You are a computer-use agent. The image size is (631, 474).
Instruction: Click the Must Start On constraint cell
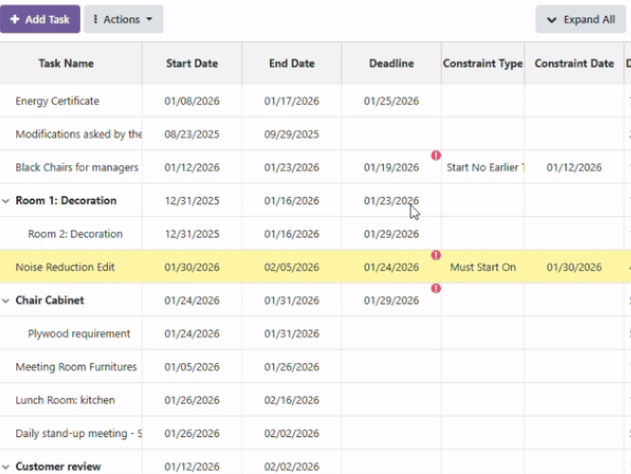point(483,268)
